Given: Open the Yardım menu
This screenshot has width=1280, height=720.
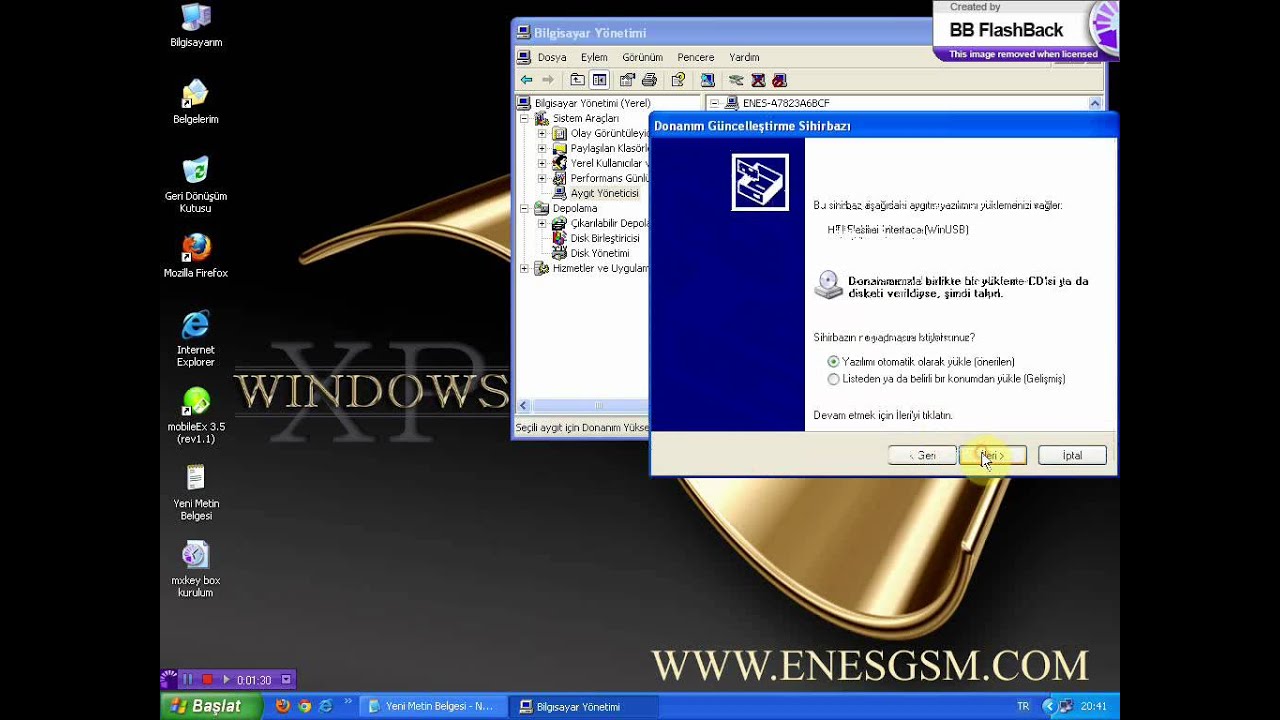Looking at the screenshot, I should (x=745, y=57).
